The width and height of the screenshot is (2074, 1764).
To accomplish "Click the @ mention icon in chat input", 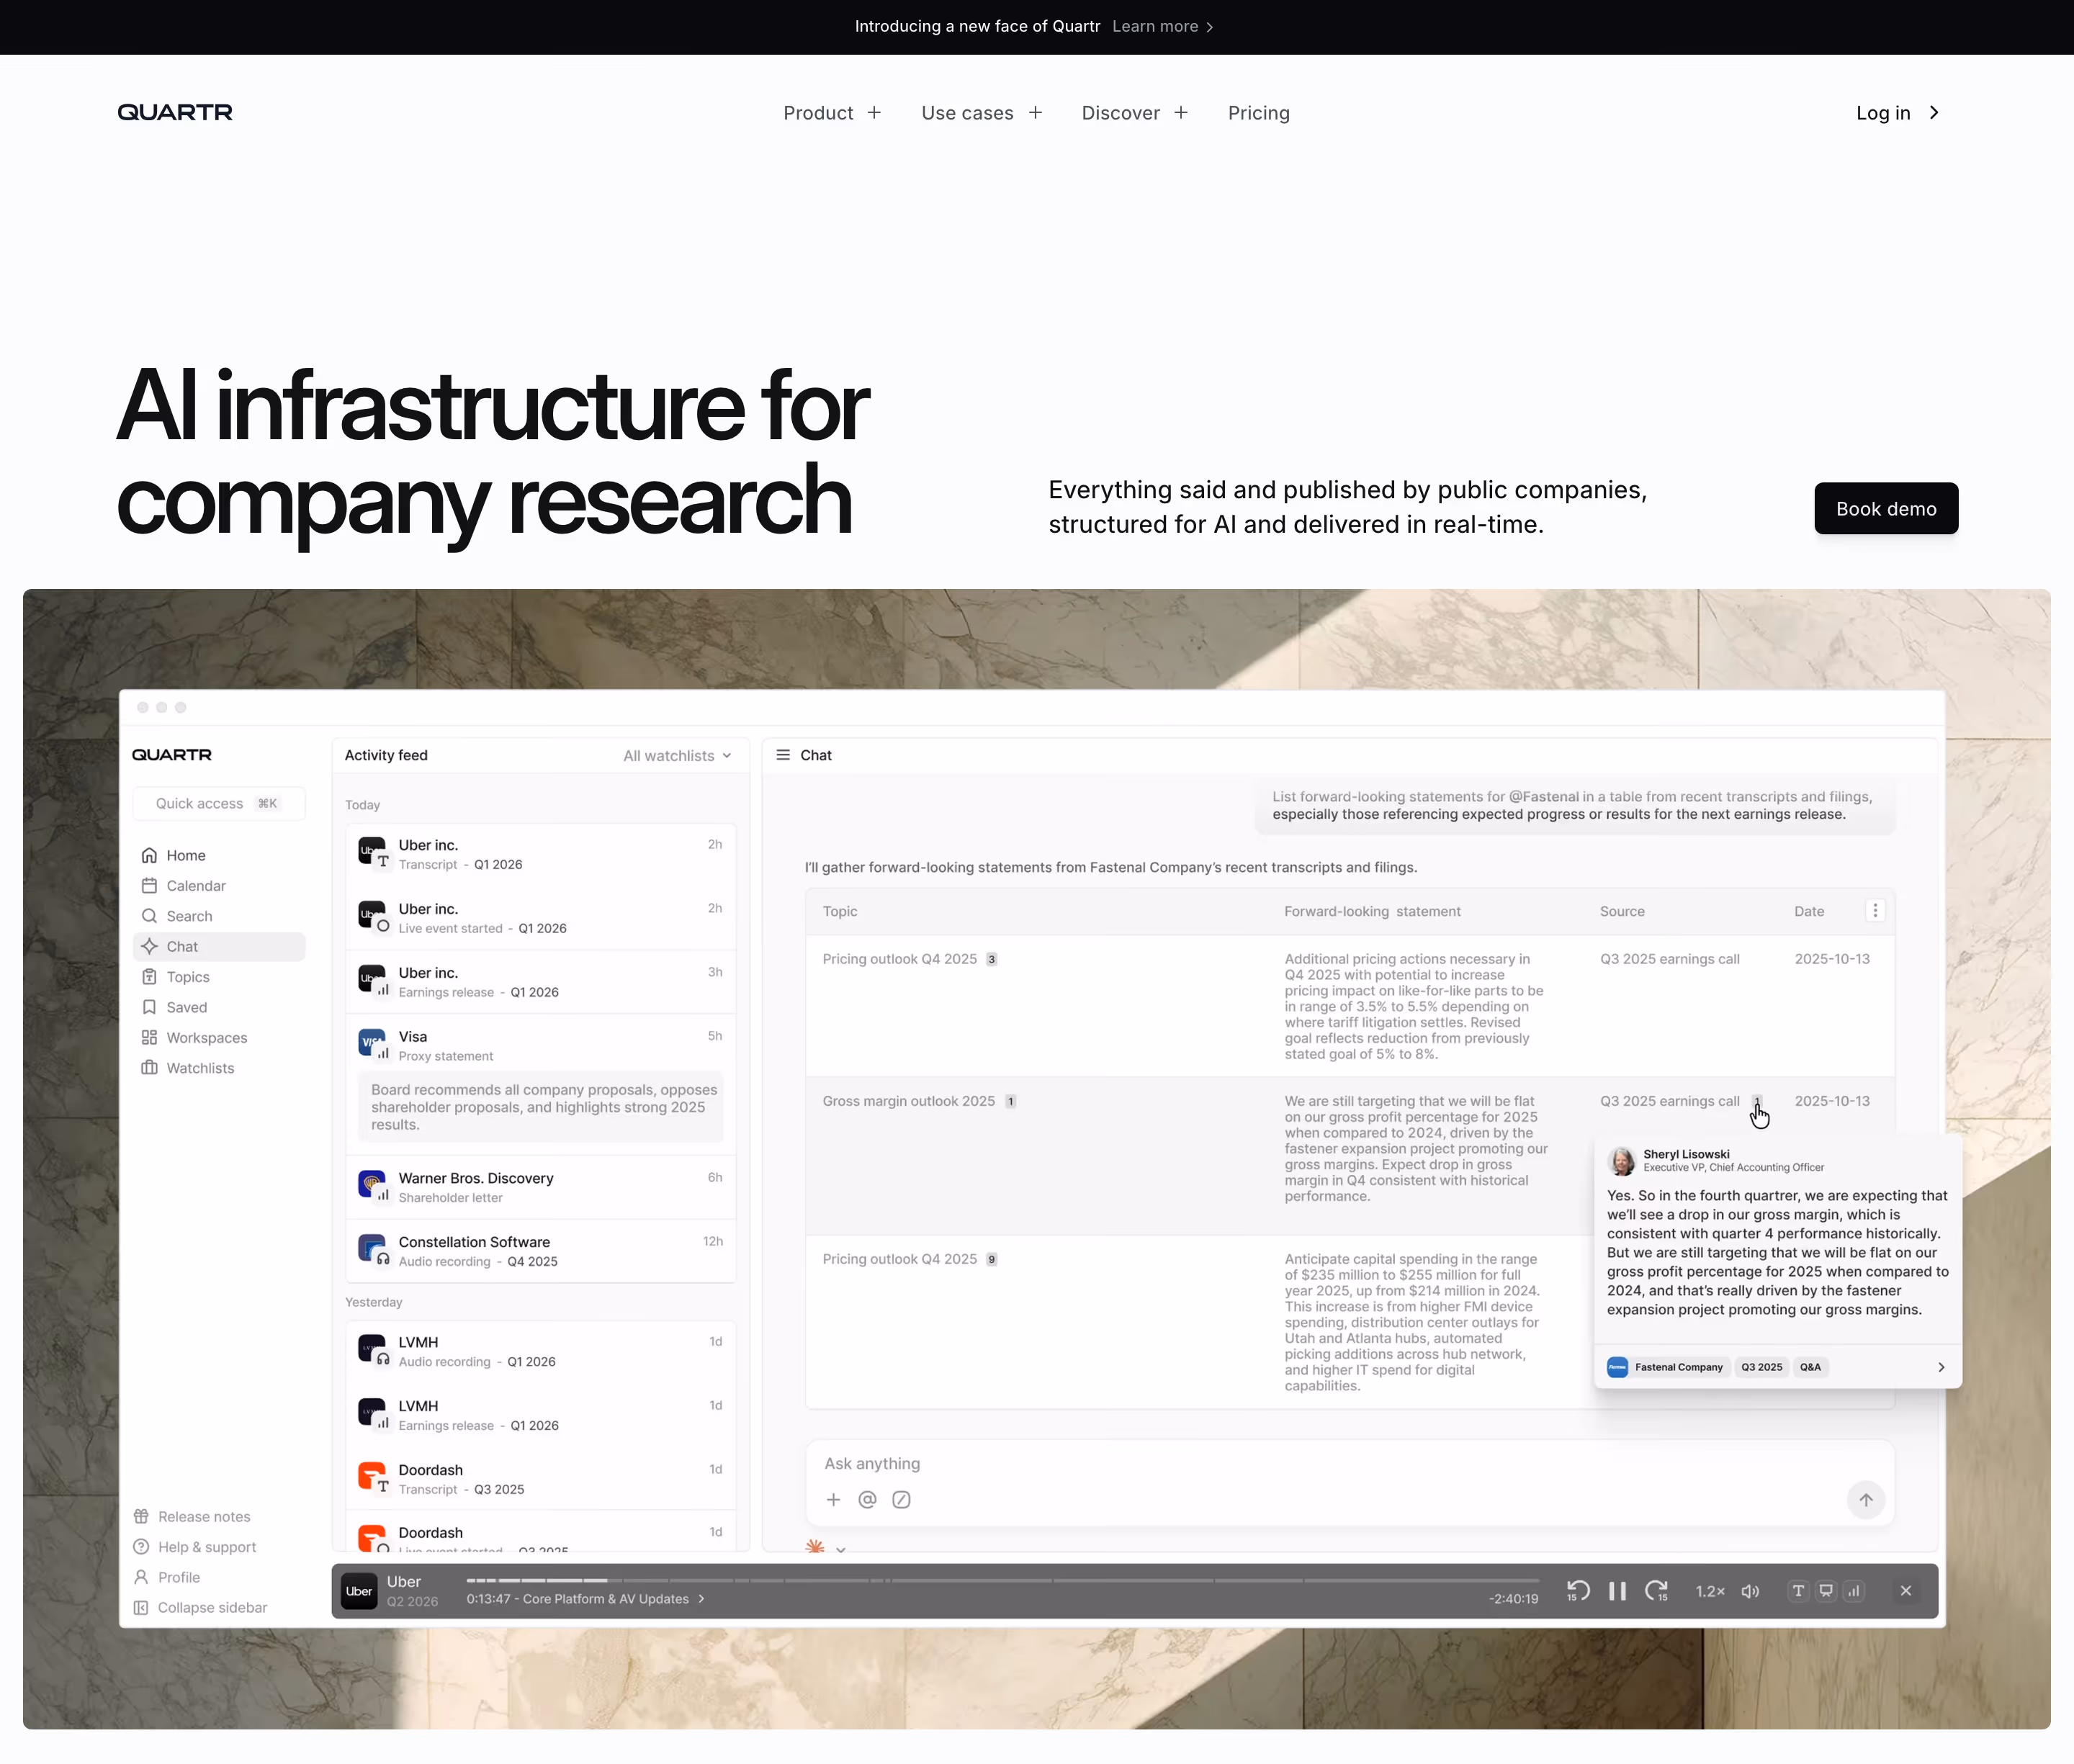I will [x=867, y=1499].
